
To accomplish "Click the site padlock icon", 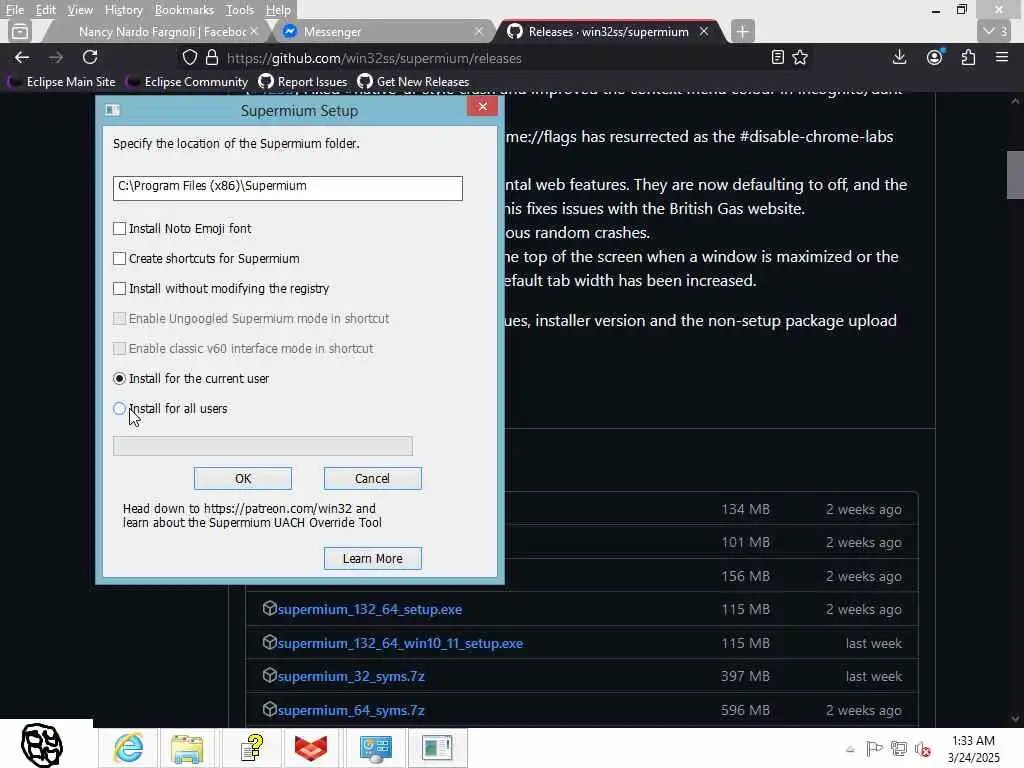I will tap(212, 57).
